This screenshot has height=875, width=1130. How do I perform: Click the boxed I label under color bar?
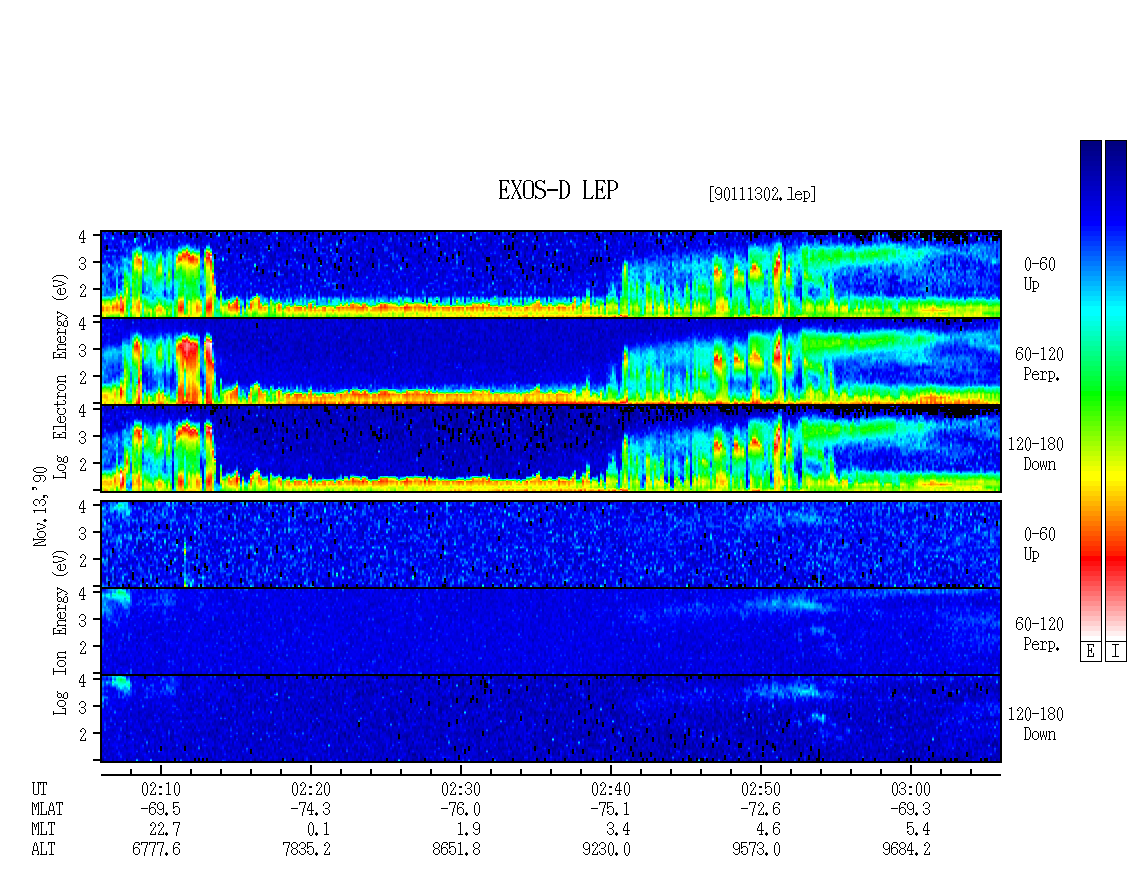(x=1116, y=652)
